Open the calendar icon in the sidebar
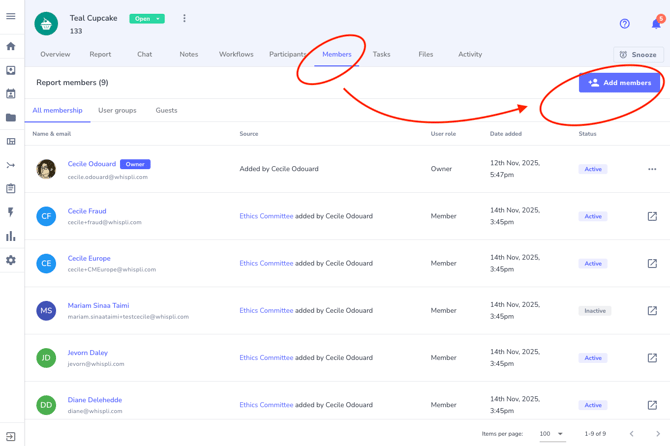Screen dimensions: 670x446 [x=11, y=94]
